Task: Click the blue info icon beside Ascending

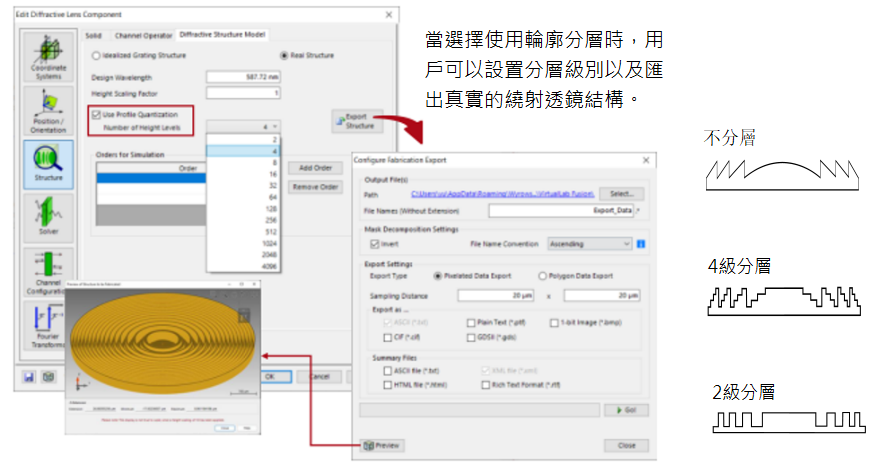Action: click(640, 243)
